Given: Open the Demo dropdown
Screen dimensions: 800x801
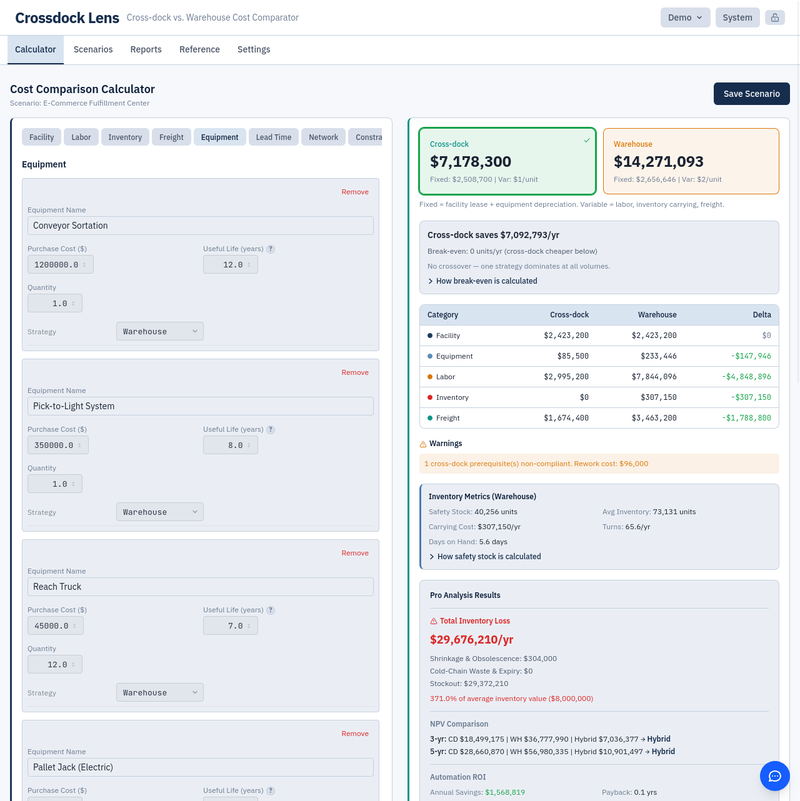Looking at the screenshot, I should (685, 17).
